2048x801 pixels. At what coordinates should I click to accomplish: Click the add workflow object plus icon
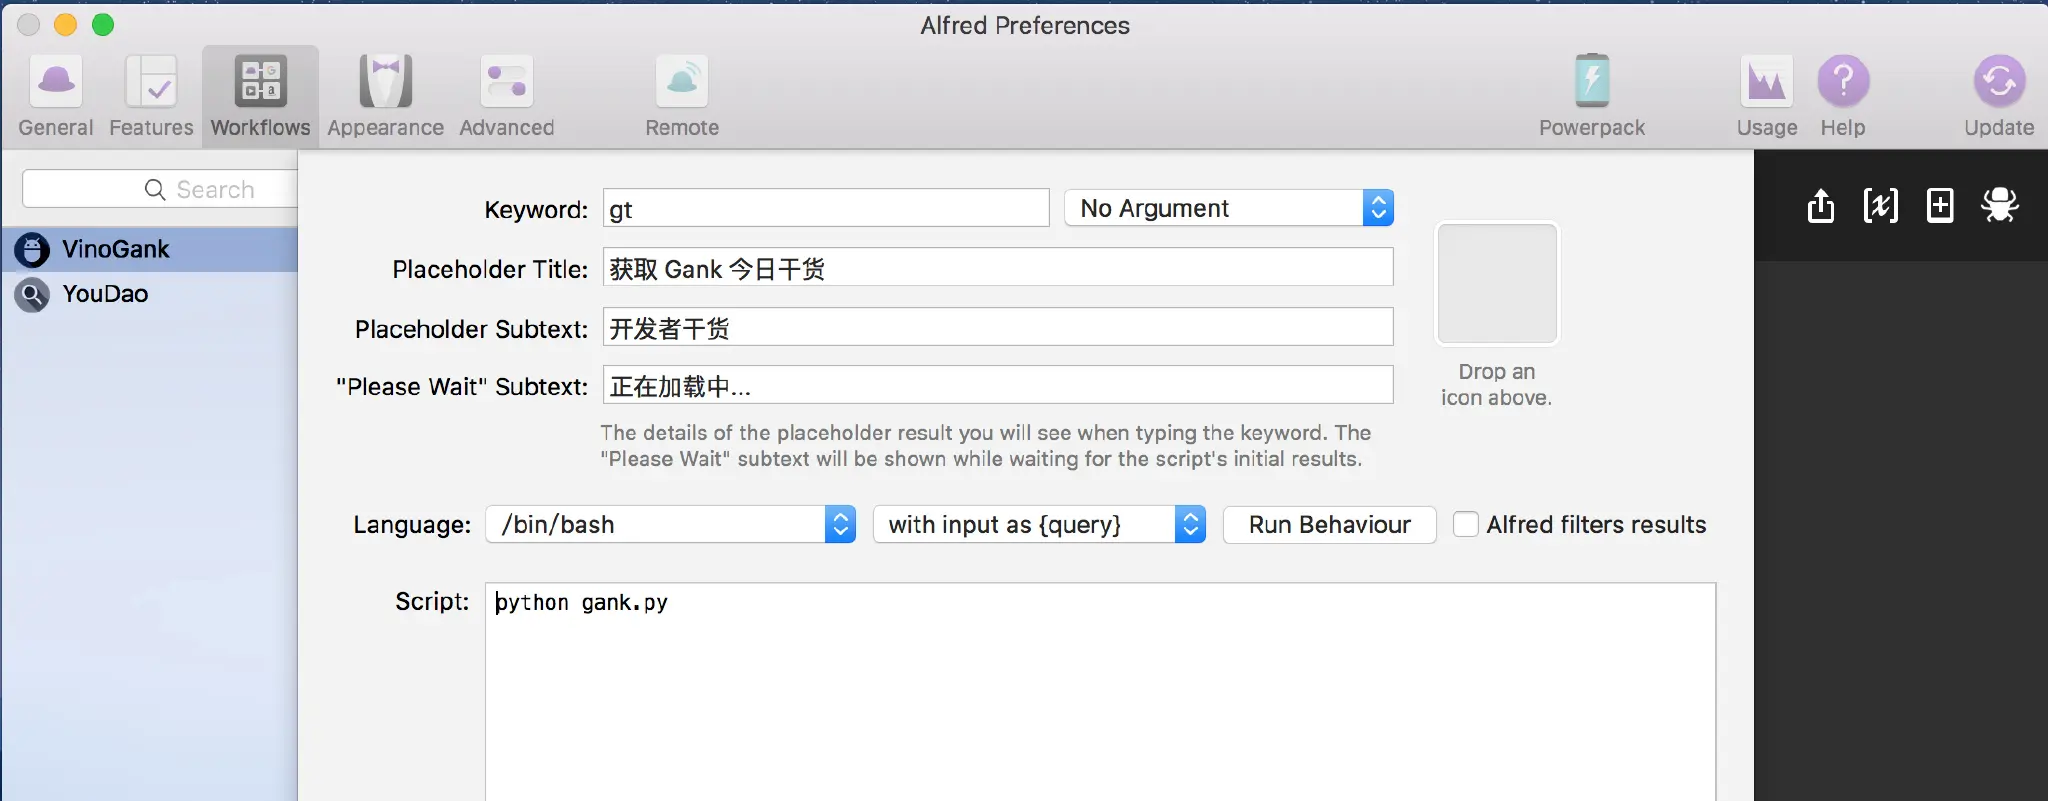(1940, 206)
